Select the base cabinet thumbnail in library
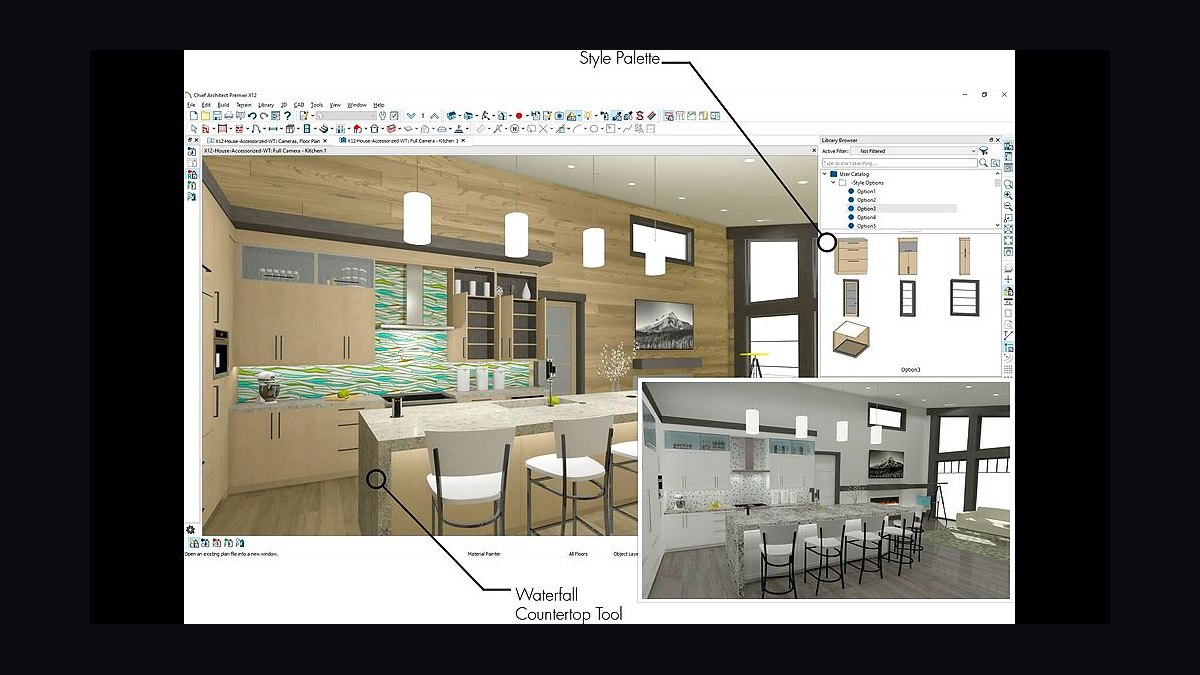The height and width of the screenshot is (675, 1200). pyautogui.click(x=852, y=257)
